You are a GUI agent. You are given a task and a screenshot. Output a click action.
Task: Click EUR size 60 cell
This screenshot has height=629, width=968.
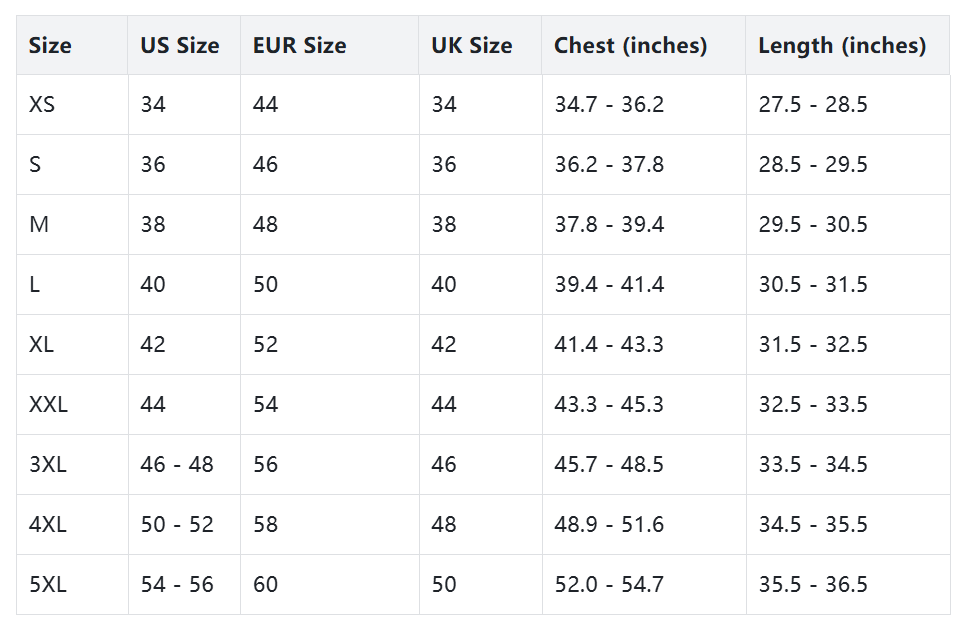(x=265, y=585)
